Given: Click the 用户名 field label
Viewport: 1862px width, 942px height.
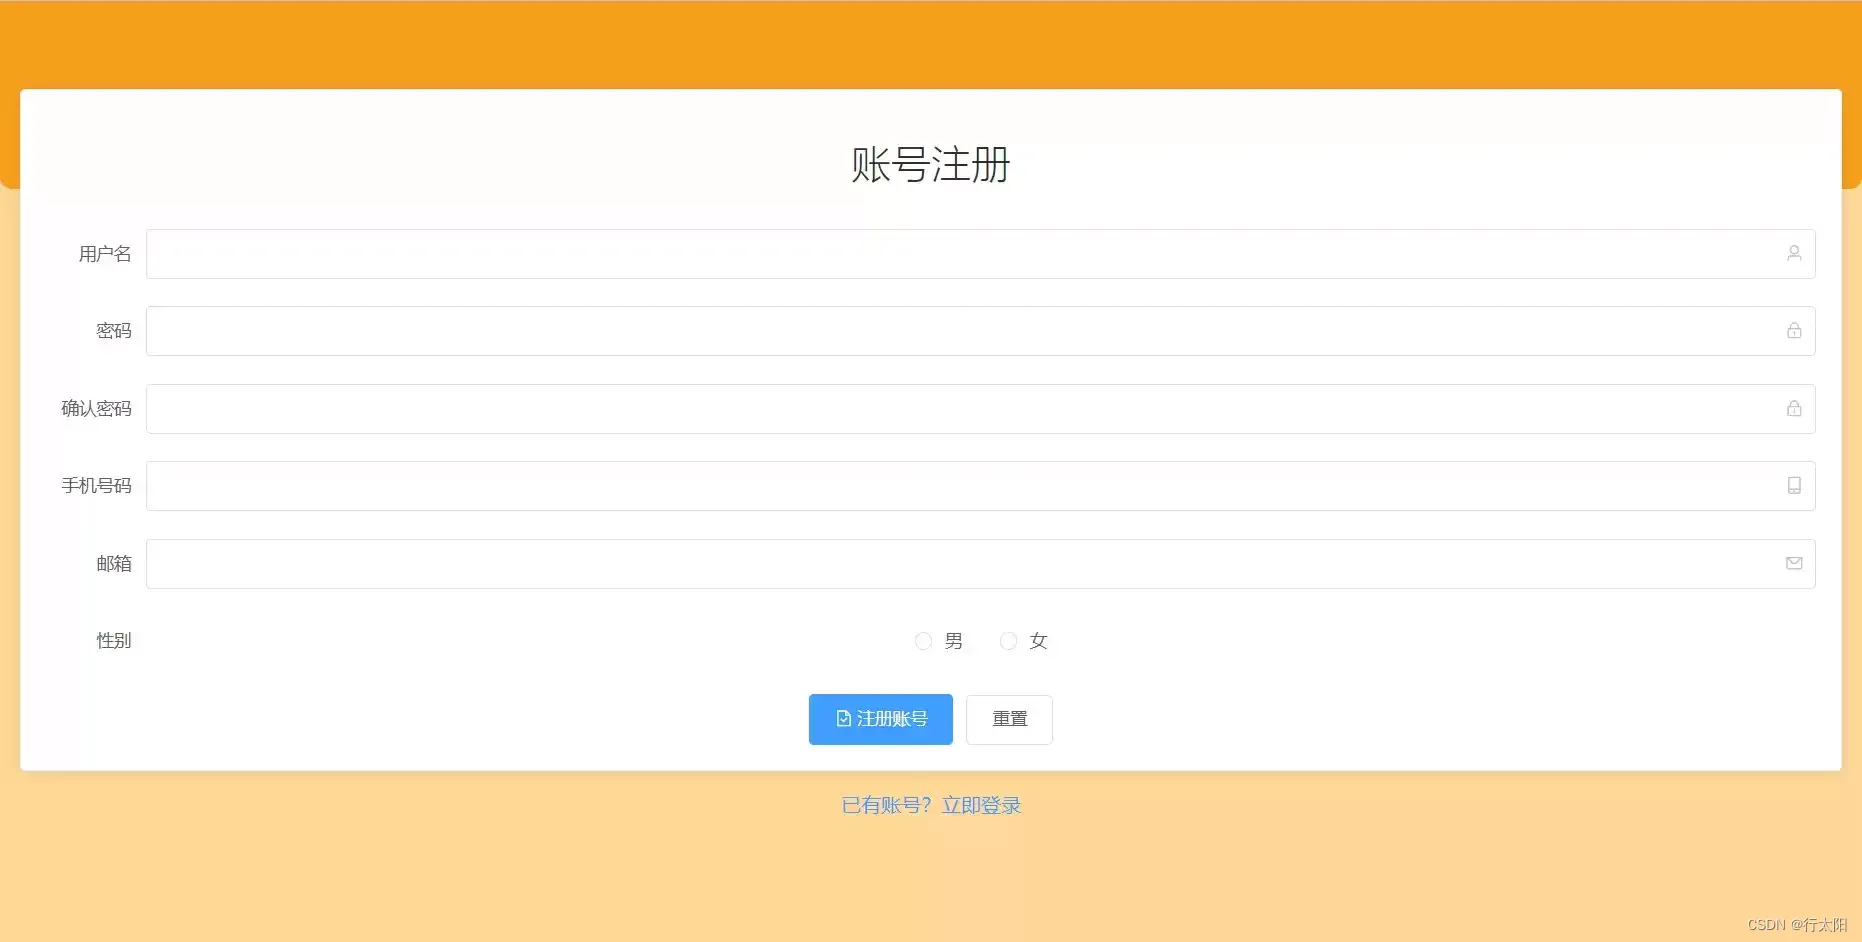Looking at the screenshot, I should pyautogui.click(x=105, y=253).
